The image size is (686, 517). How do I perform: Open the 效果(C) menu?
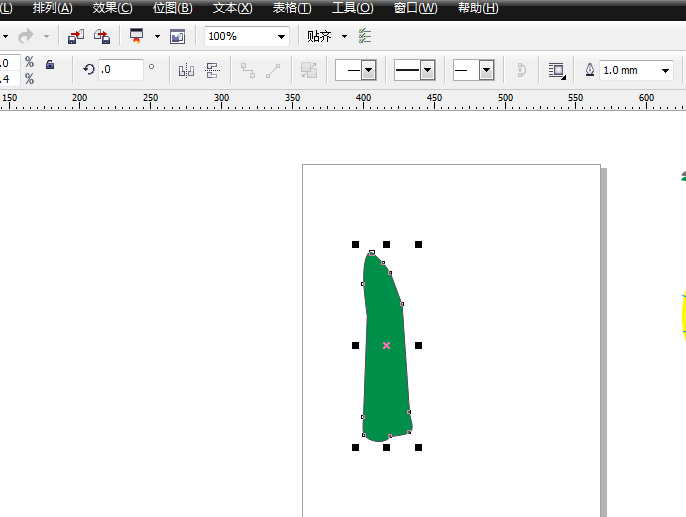click(x=112, y=8)
